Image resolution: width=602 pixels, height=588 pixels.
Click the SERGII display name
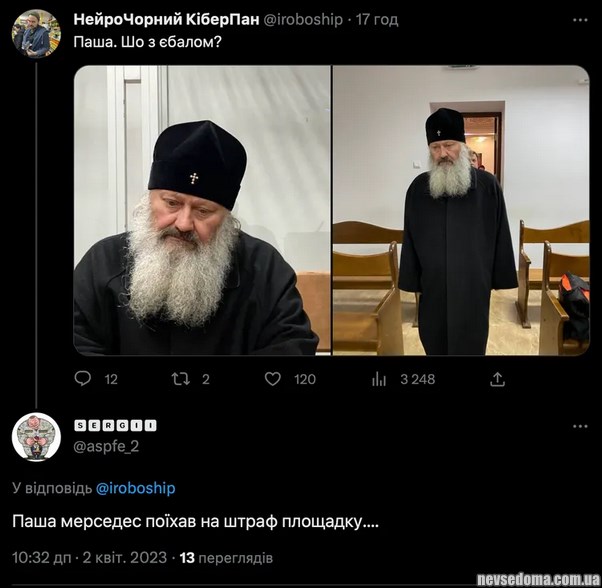pyautogui.click(x=115, y=425)
